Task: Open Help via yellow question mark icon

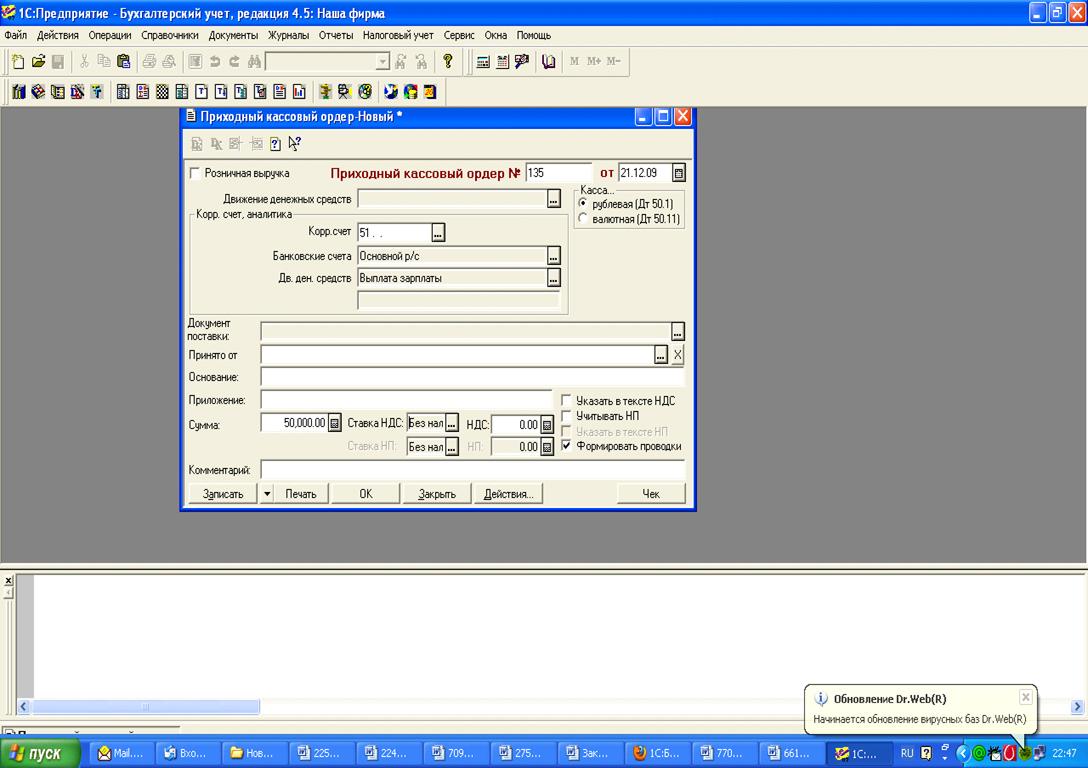Action: click(x=448, y=62)
